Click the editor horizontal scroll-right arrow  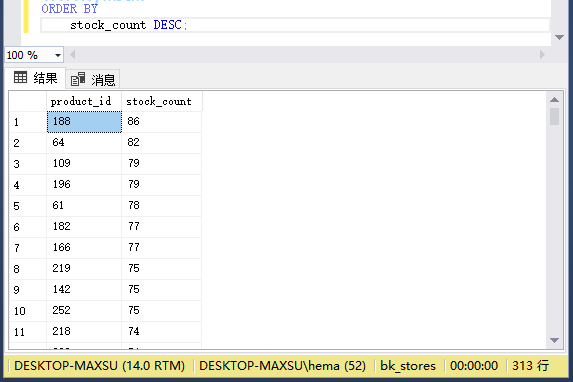point(542,55)
